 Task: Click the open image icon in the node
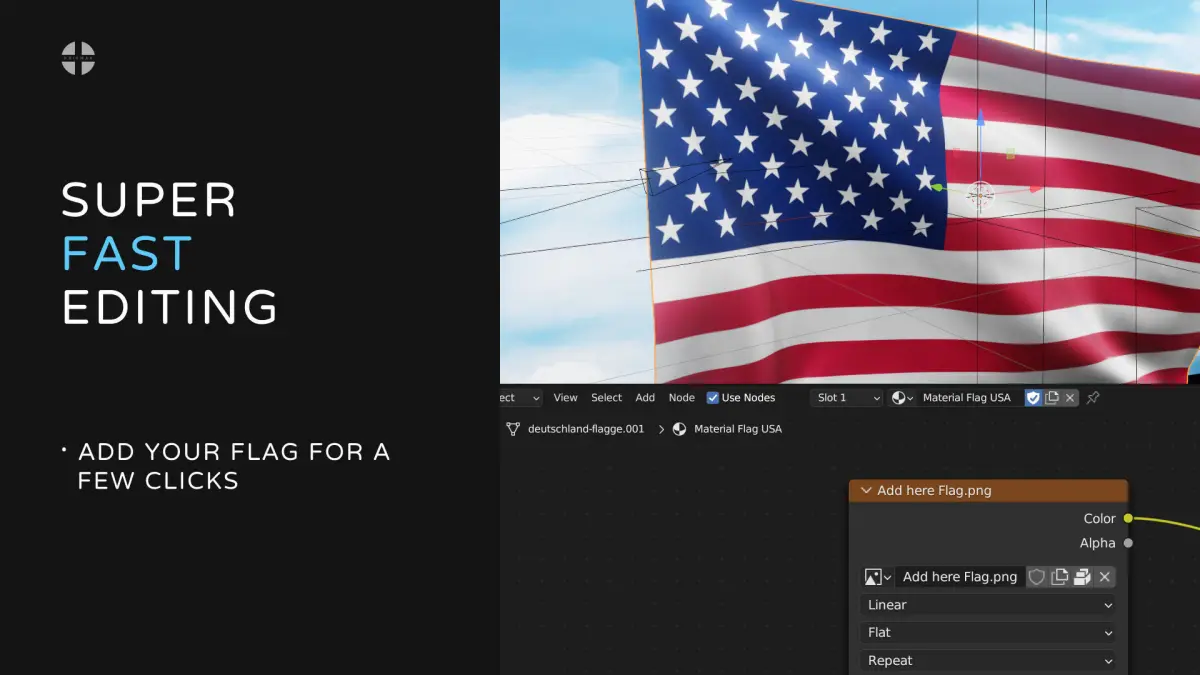1082,577
